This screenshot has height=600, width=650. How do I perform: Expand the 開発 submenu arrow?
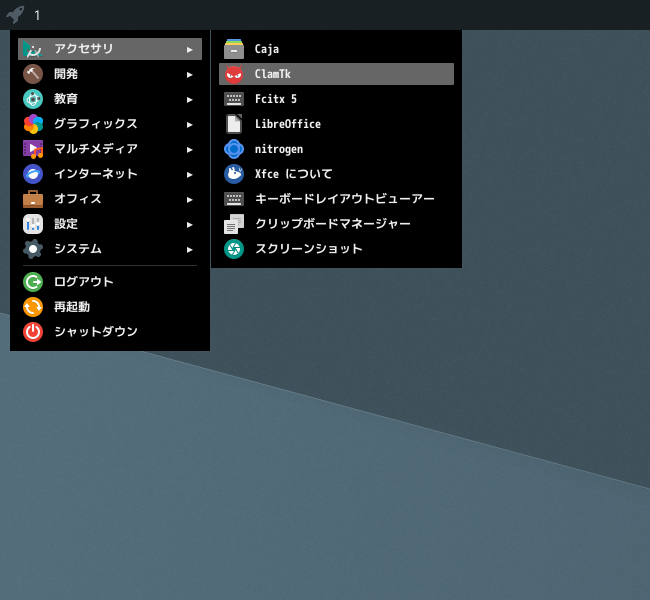coord(189,75)
